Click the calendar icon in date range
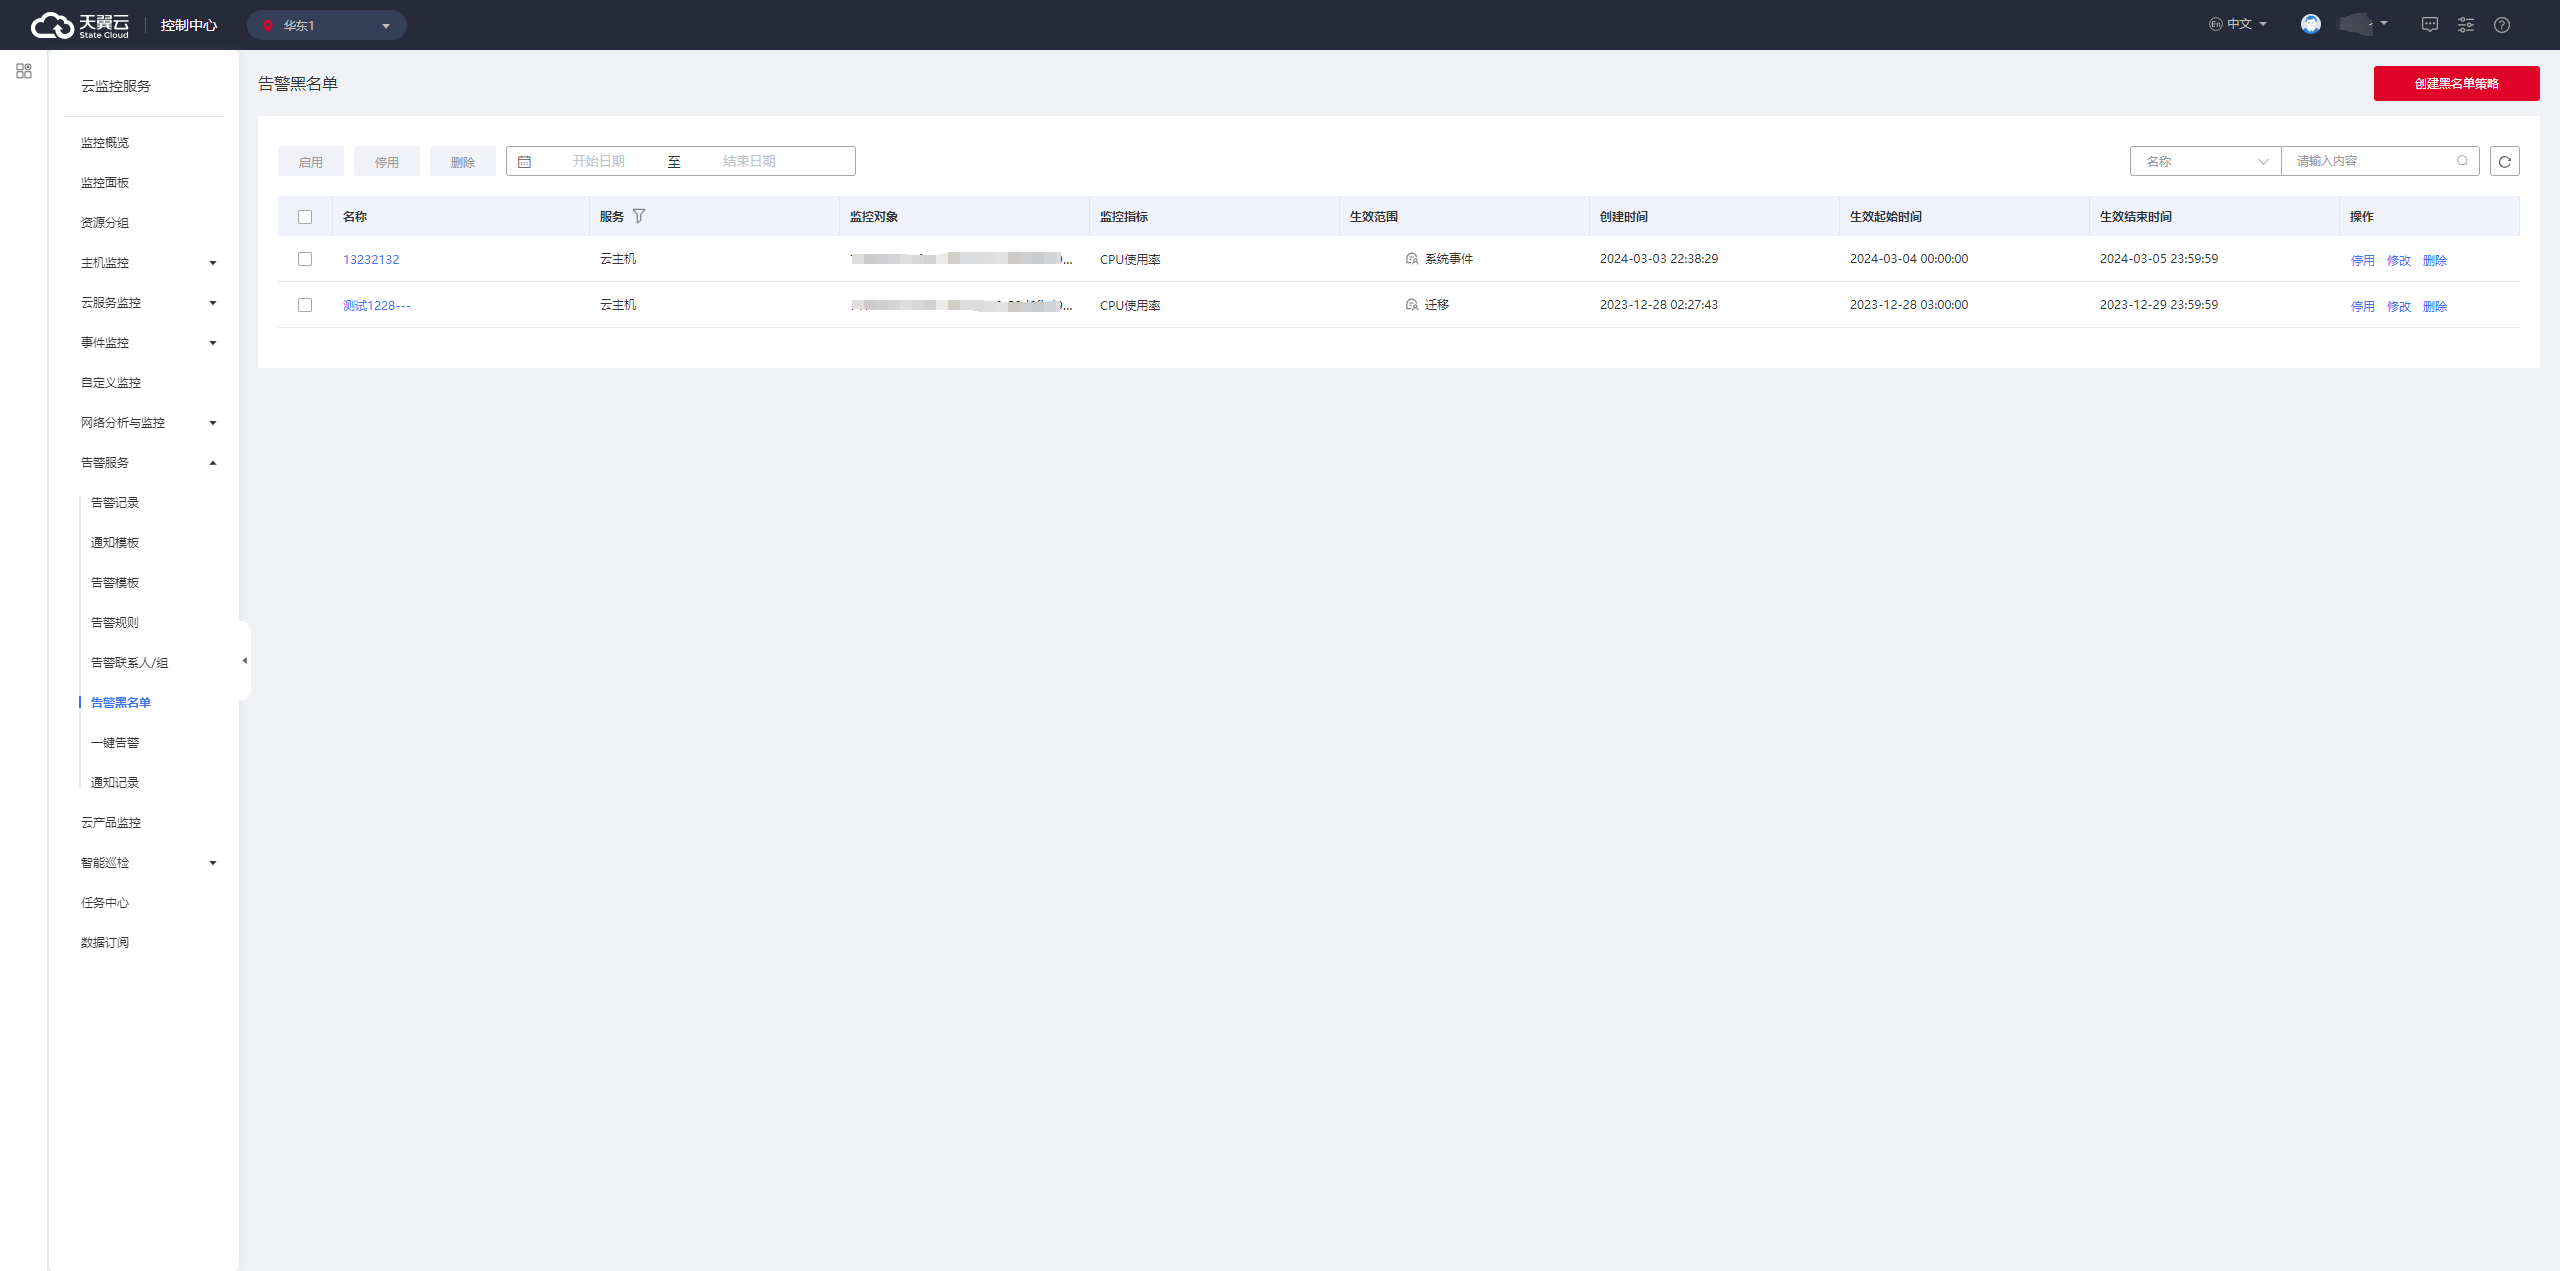 [524, 161]
